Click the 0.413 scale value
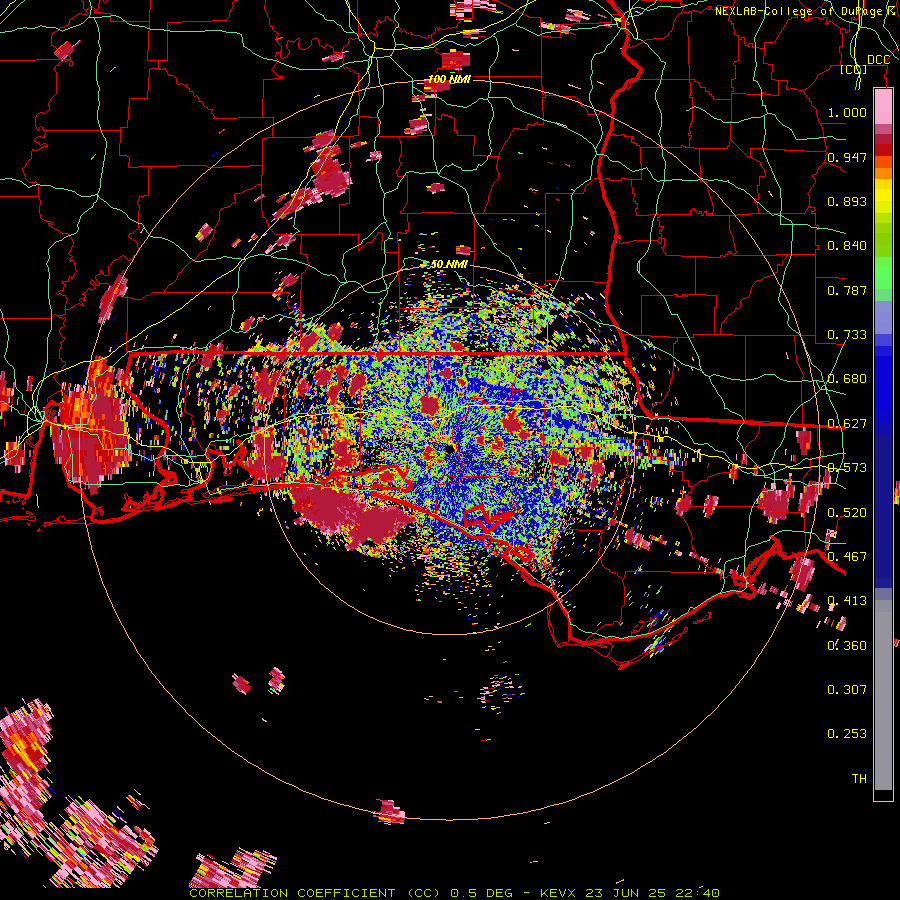 [x=847, y=601]
